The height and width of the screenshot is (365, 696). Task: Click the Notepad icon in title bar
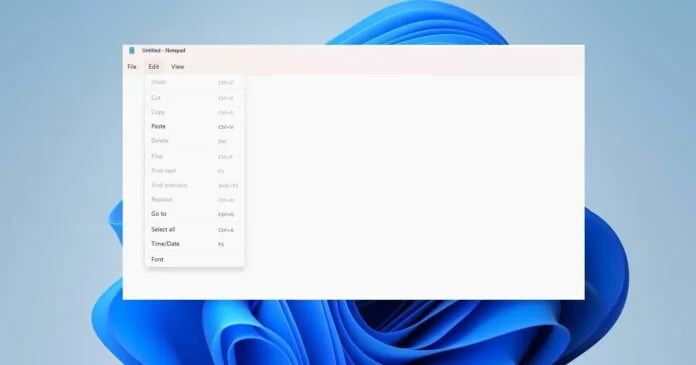(x=131, y=51)
